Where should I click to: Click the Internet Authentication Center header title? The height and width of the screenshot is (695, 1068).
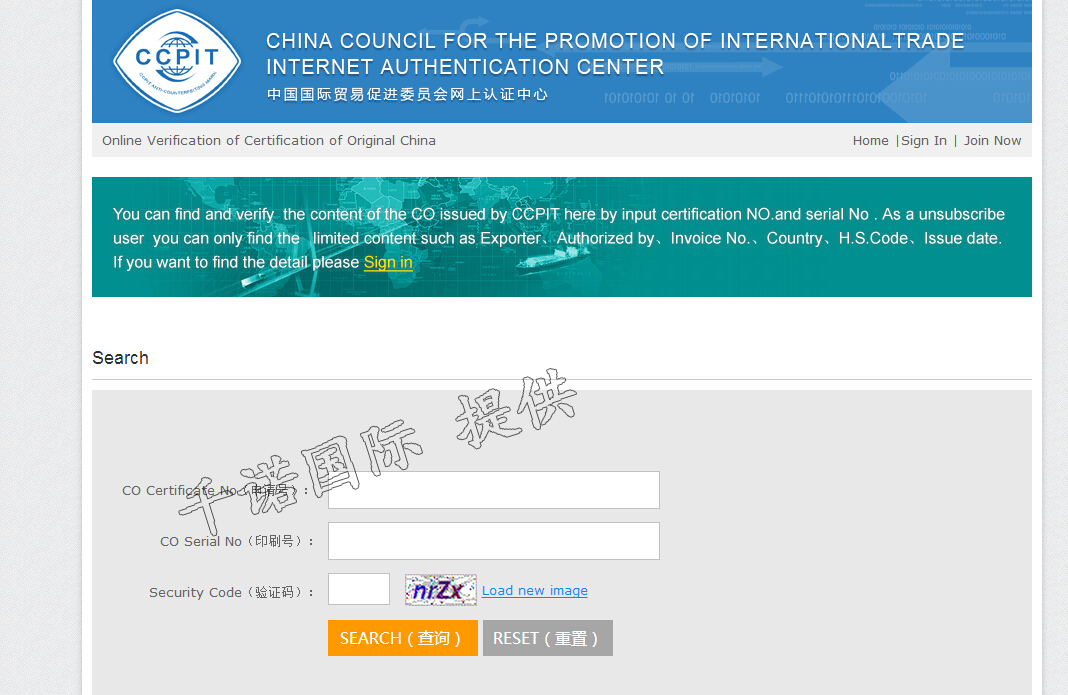pyautogui.click(x=465, y=68)
